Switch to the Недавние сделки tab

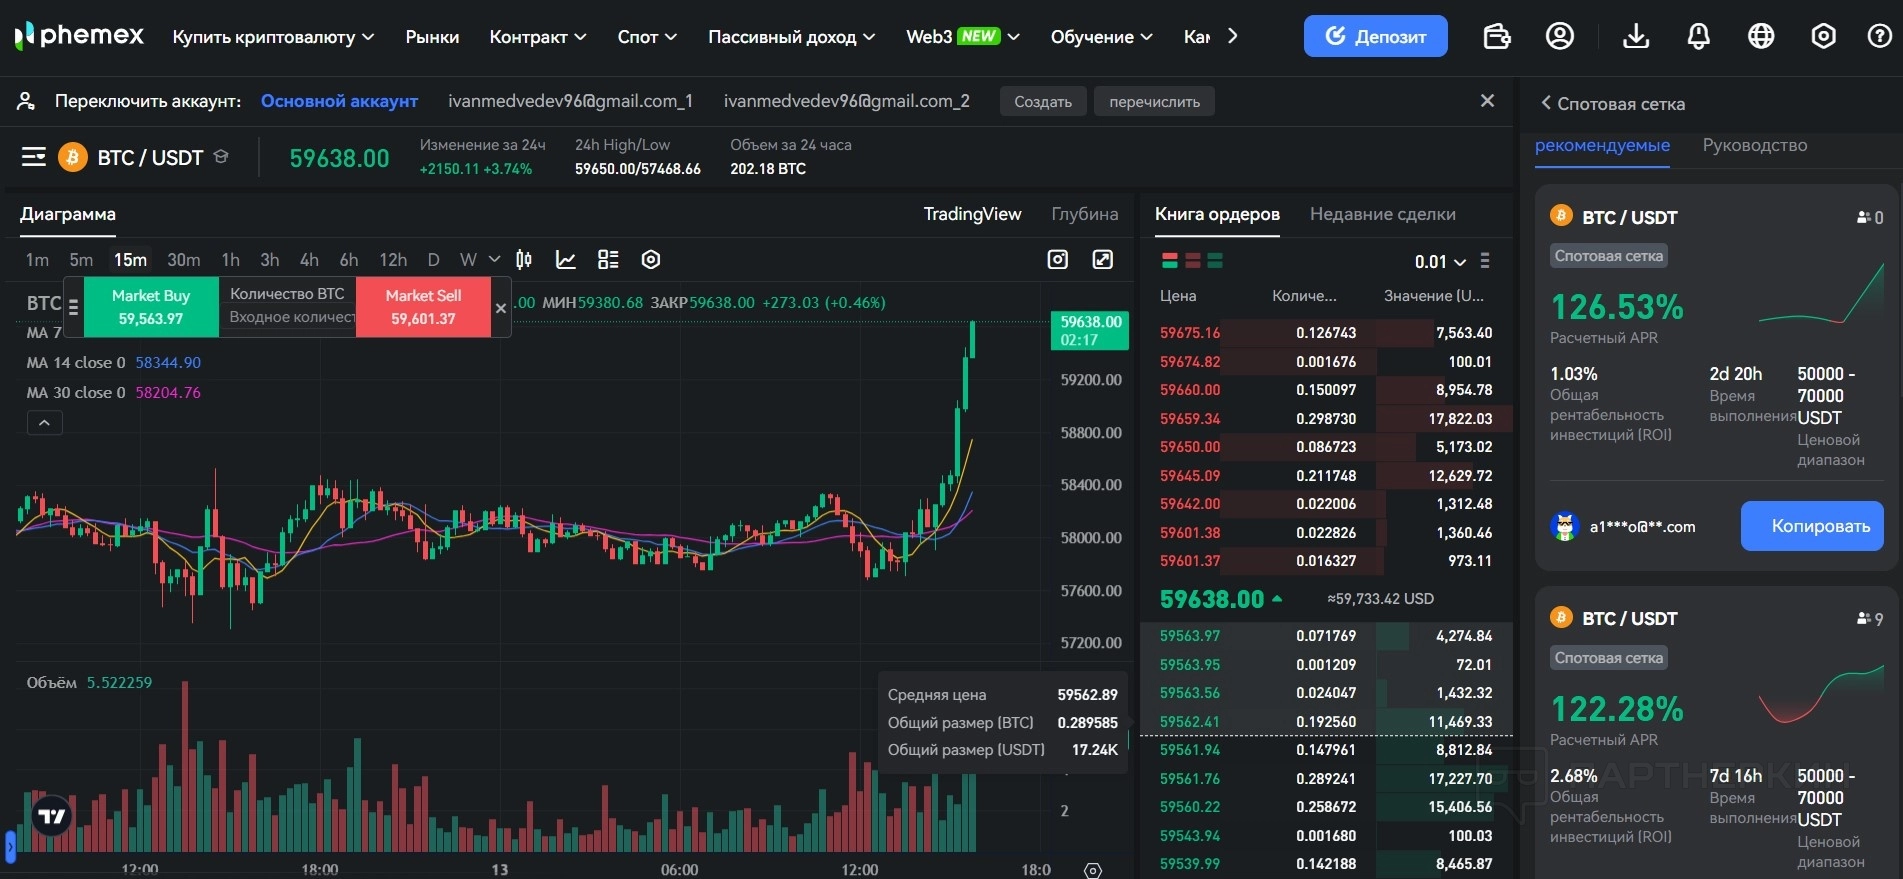tap(1383, 214)
